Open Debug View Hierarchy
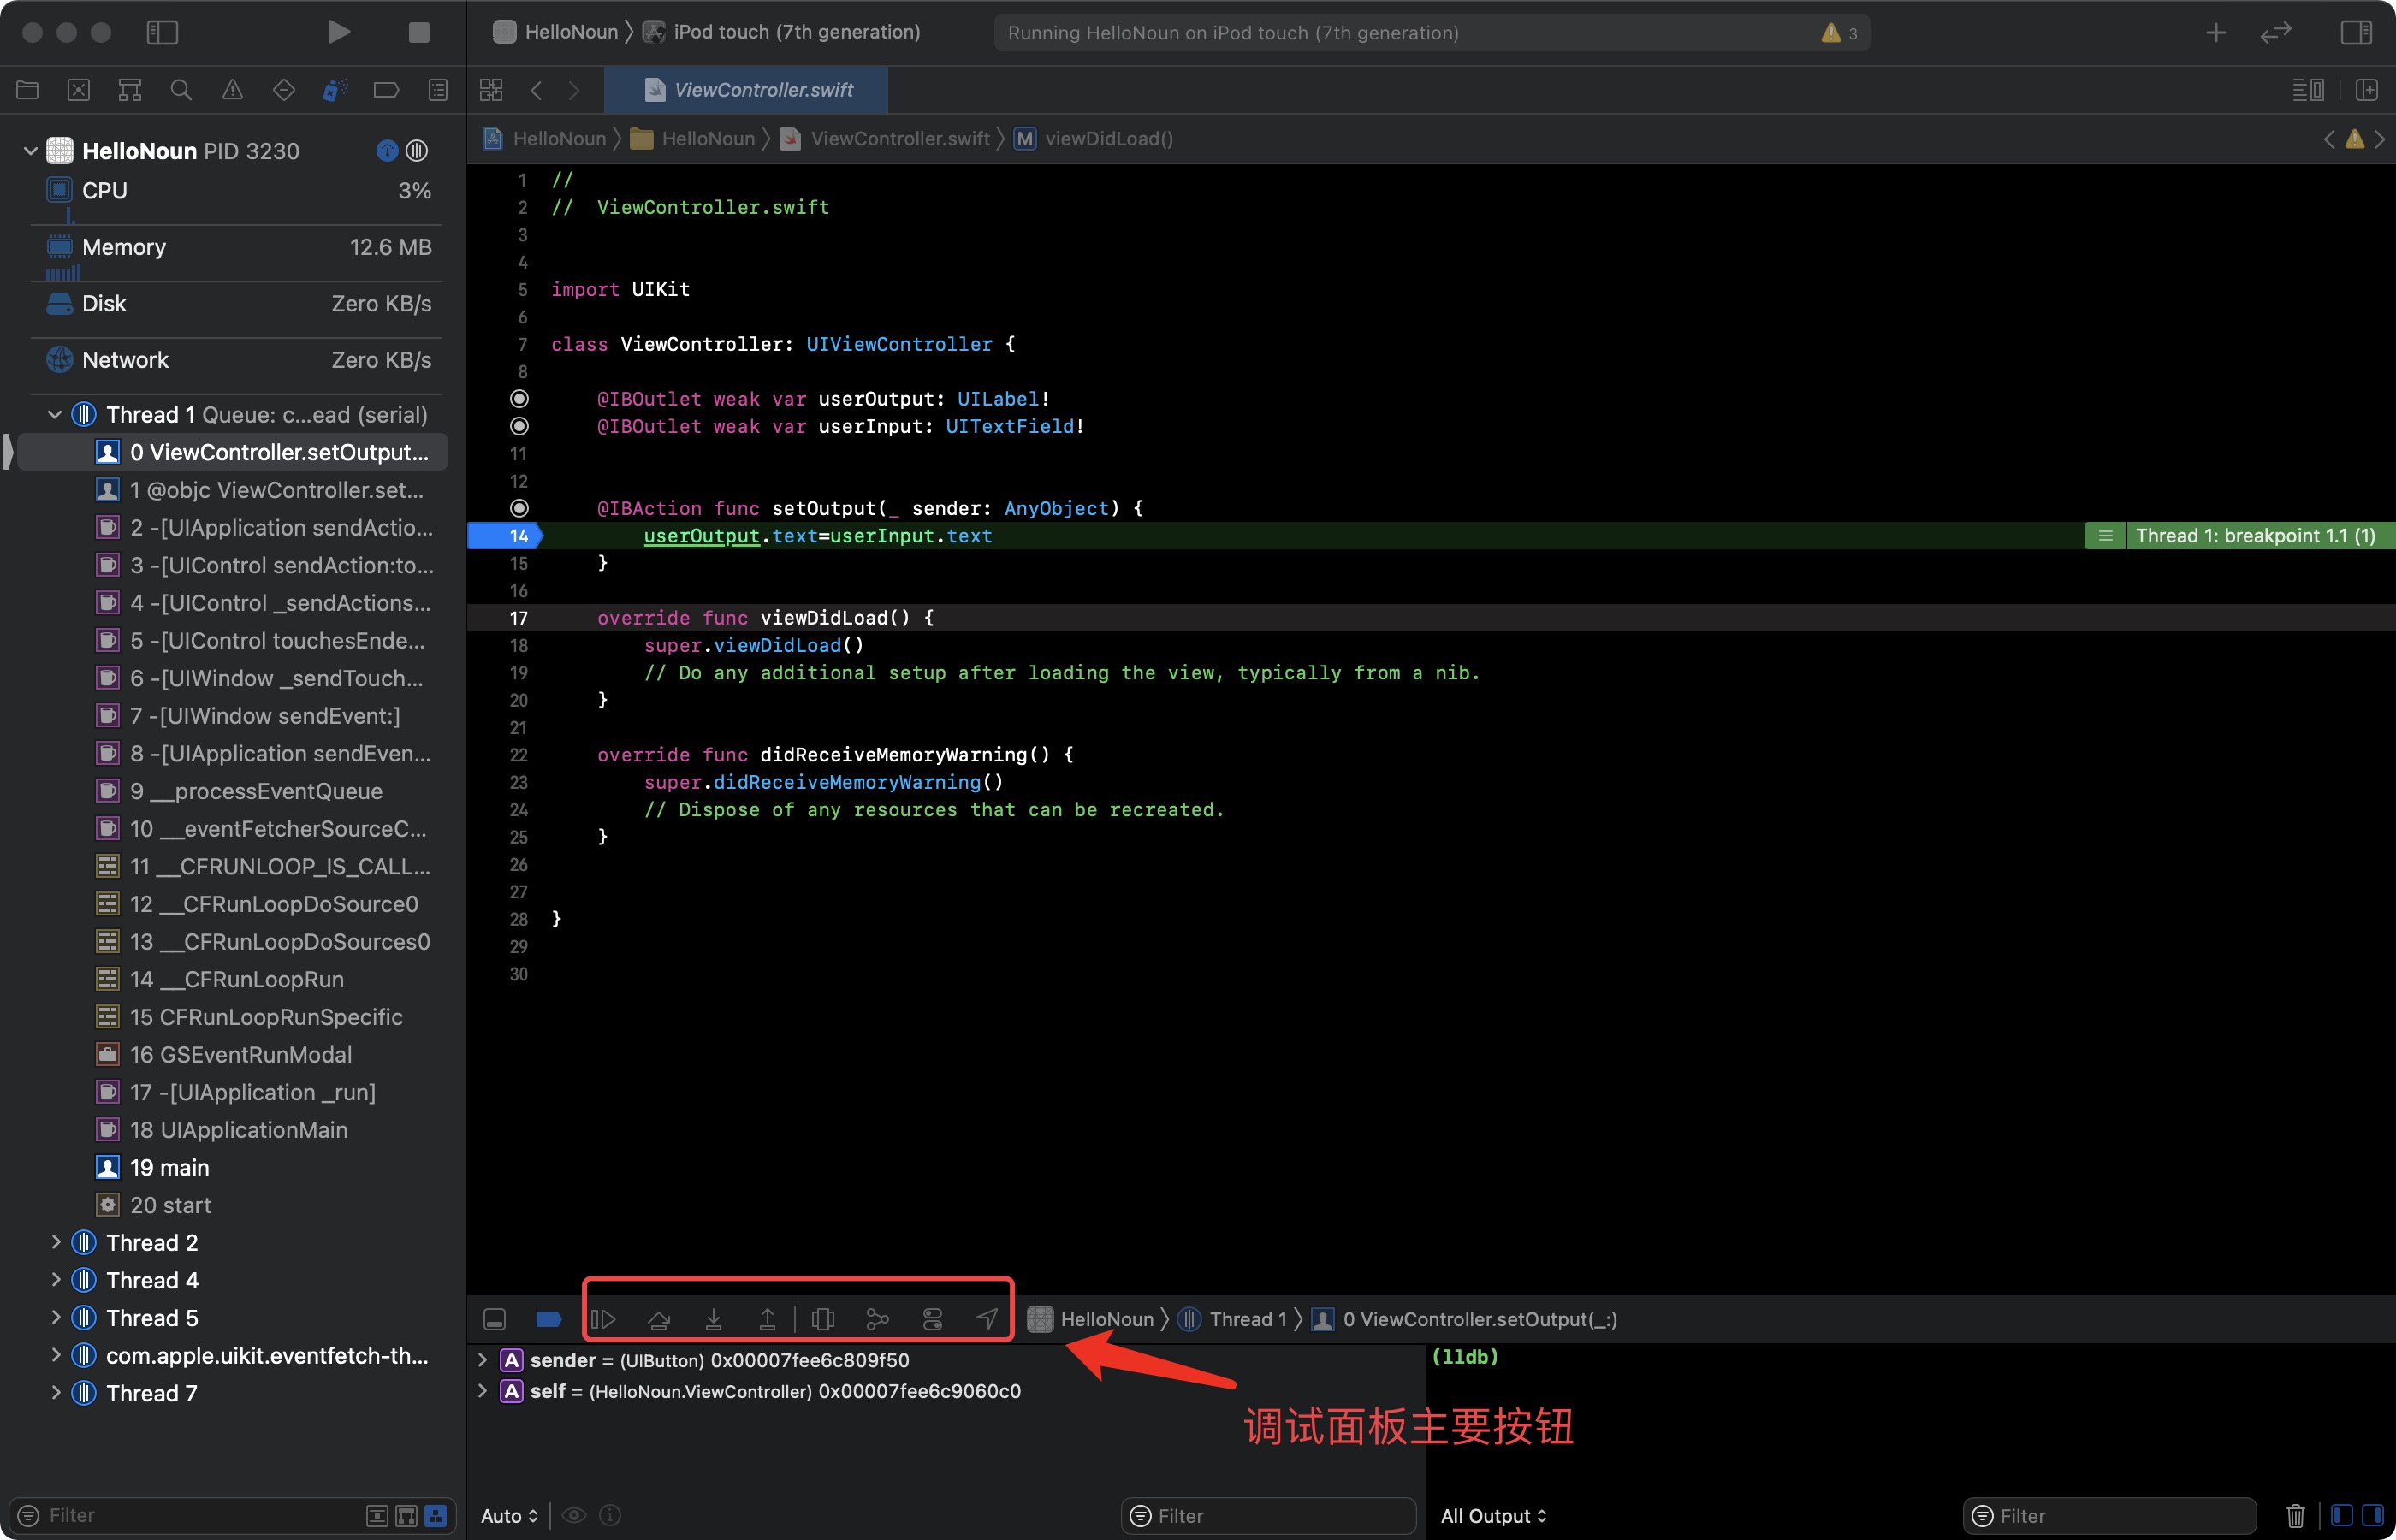2396x1540 pixels. [x=823, y=1319]
